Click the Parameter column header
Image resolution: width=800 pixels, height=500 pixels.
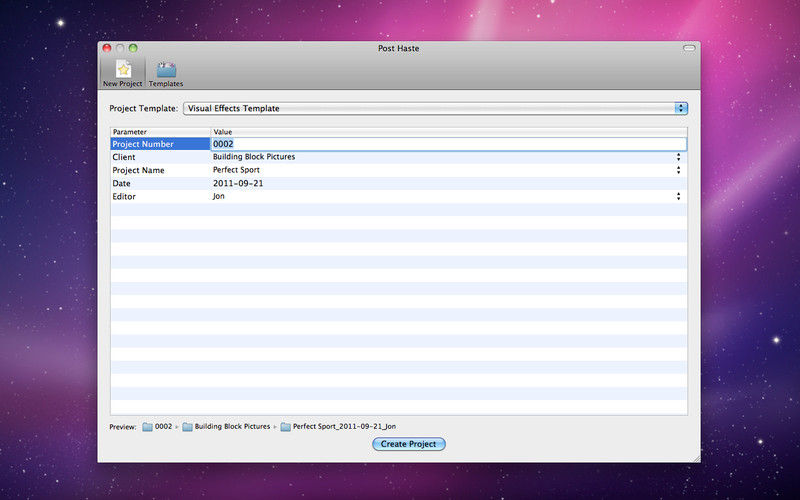(161, 132)
